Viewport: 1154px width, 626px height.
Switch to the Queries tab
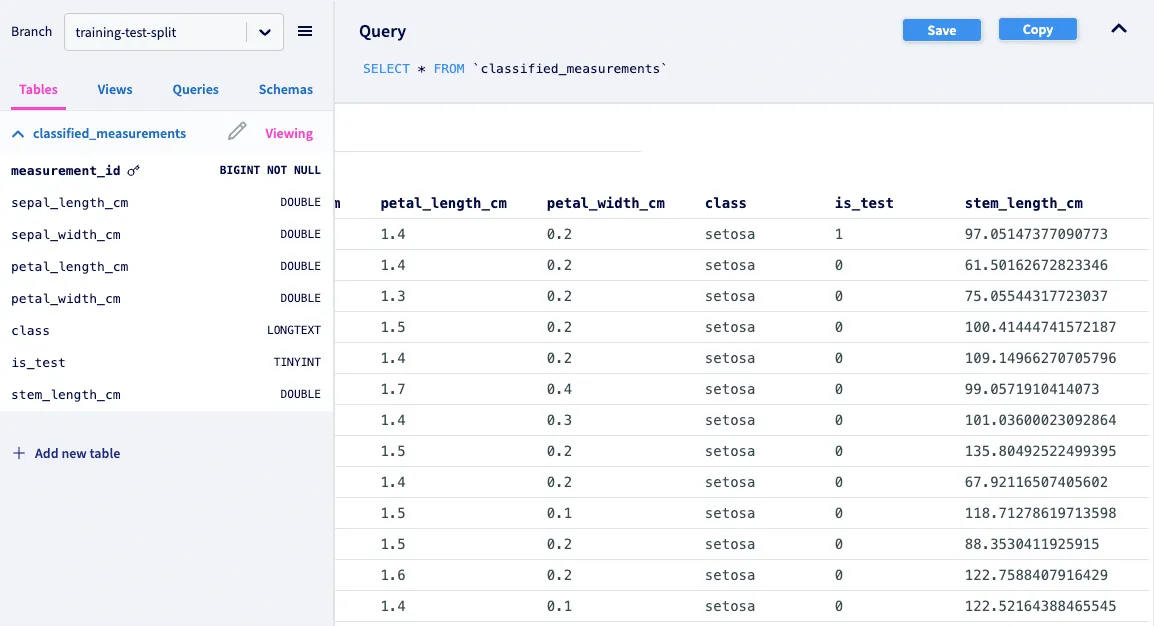(x=195, y=89)
